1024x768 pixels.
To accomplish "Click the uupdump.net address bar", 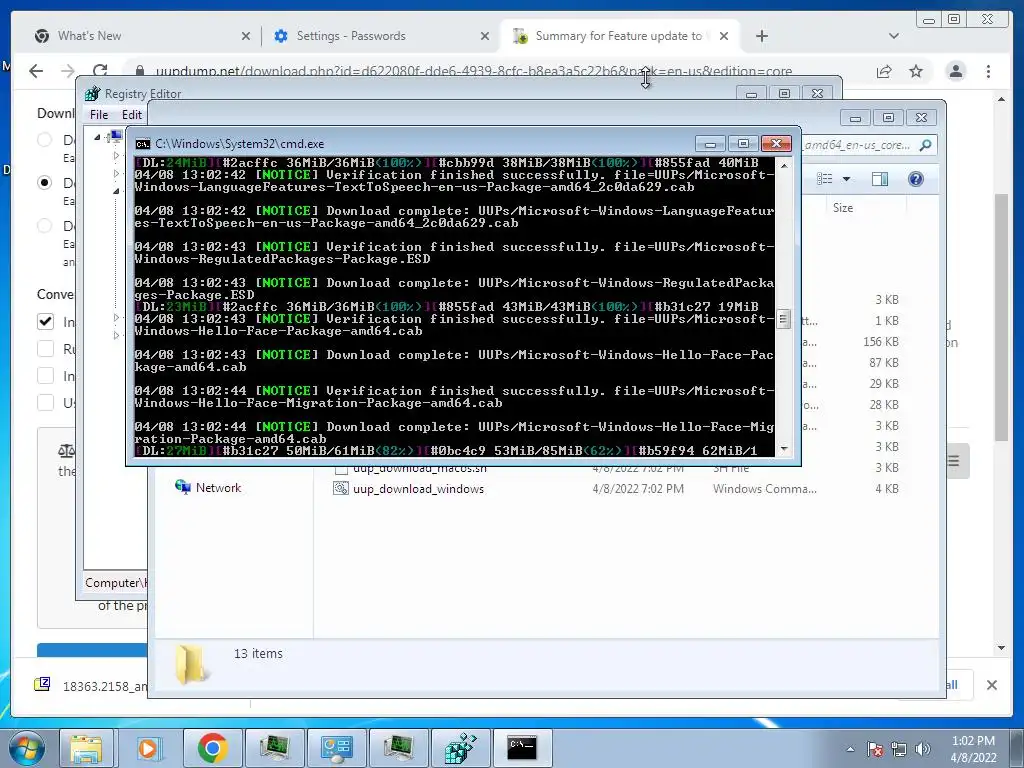I will coord(473,71).
